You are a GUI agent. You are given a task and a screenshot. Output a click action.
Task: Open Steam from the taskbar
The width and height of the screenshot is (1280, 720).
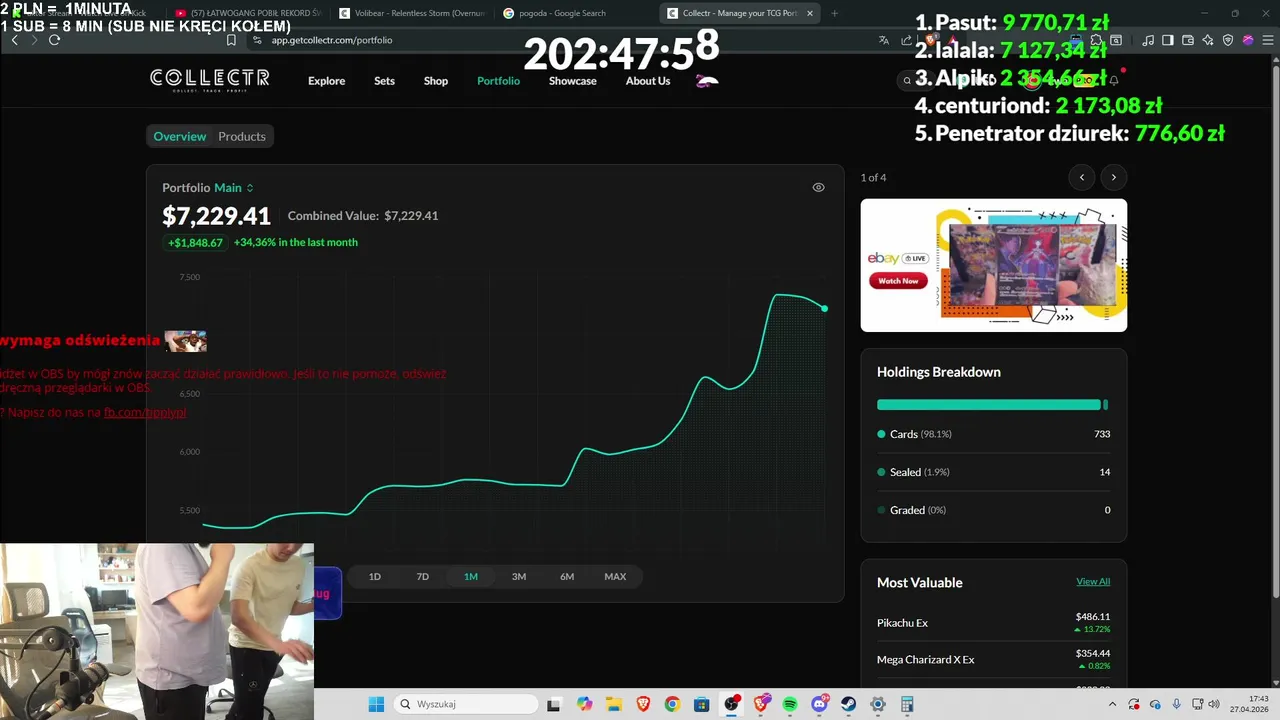(848, 704)
